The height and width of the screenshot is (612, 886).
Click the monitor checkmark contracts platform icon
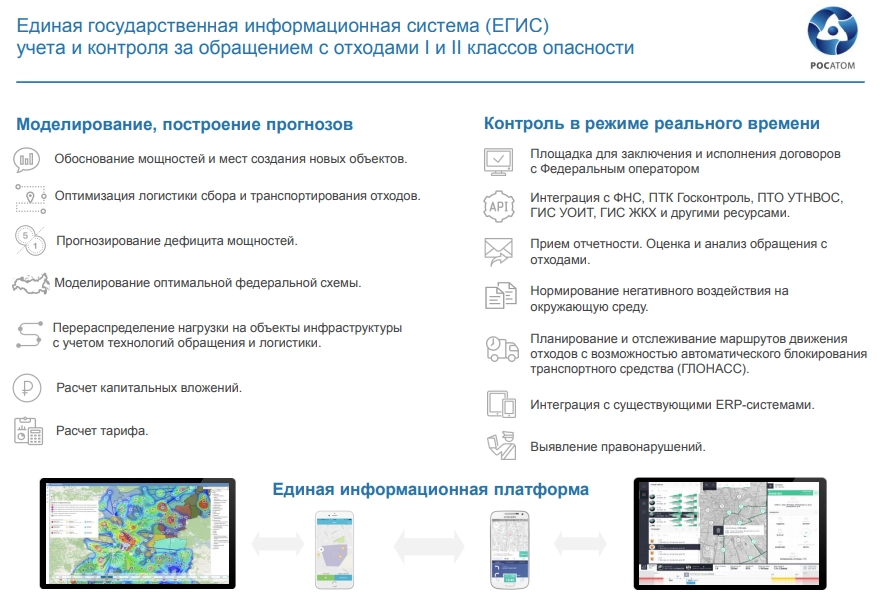(x=498, y=160)
